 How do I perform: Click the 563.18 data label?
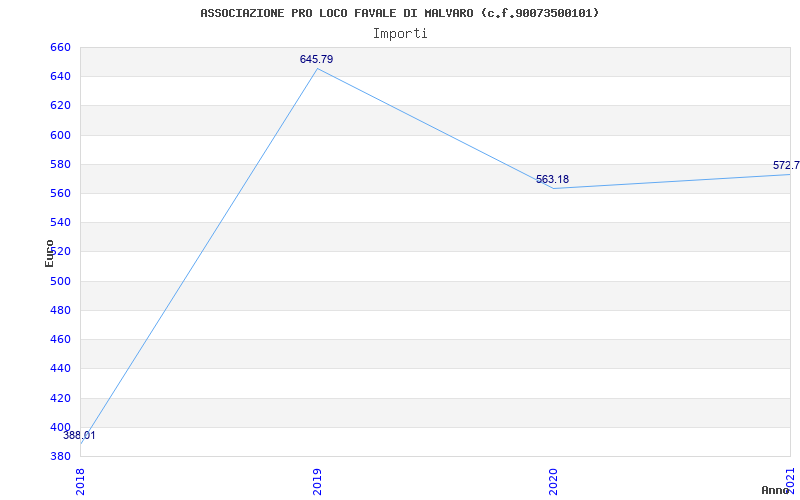point(552,180)
